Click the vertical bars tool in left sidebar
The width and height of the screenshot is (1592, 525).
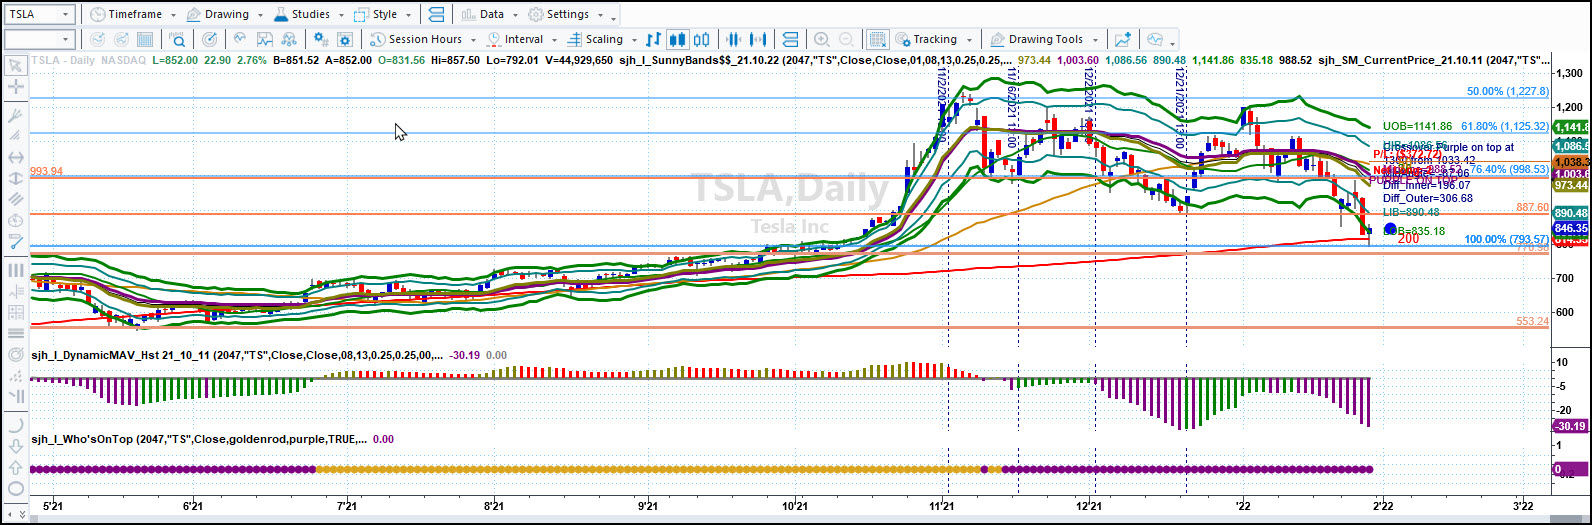[16, 271]
